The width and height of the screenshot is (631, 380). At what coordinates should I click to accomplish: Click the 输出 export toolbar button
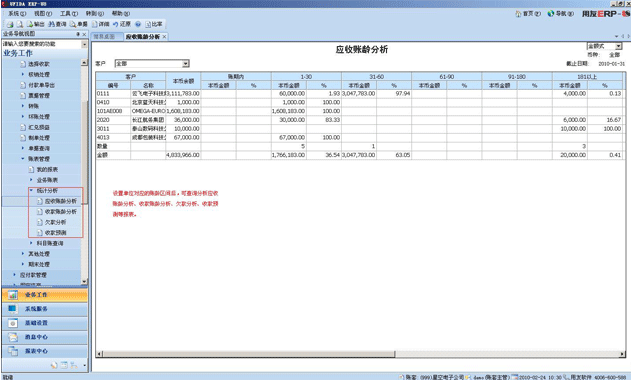[x=35, y=25]
